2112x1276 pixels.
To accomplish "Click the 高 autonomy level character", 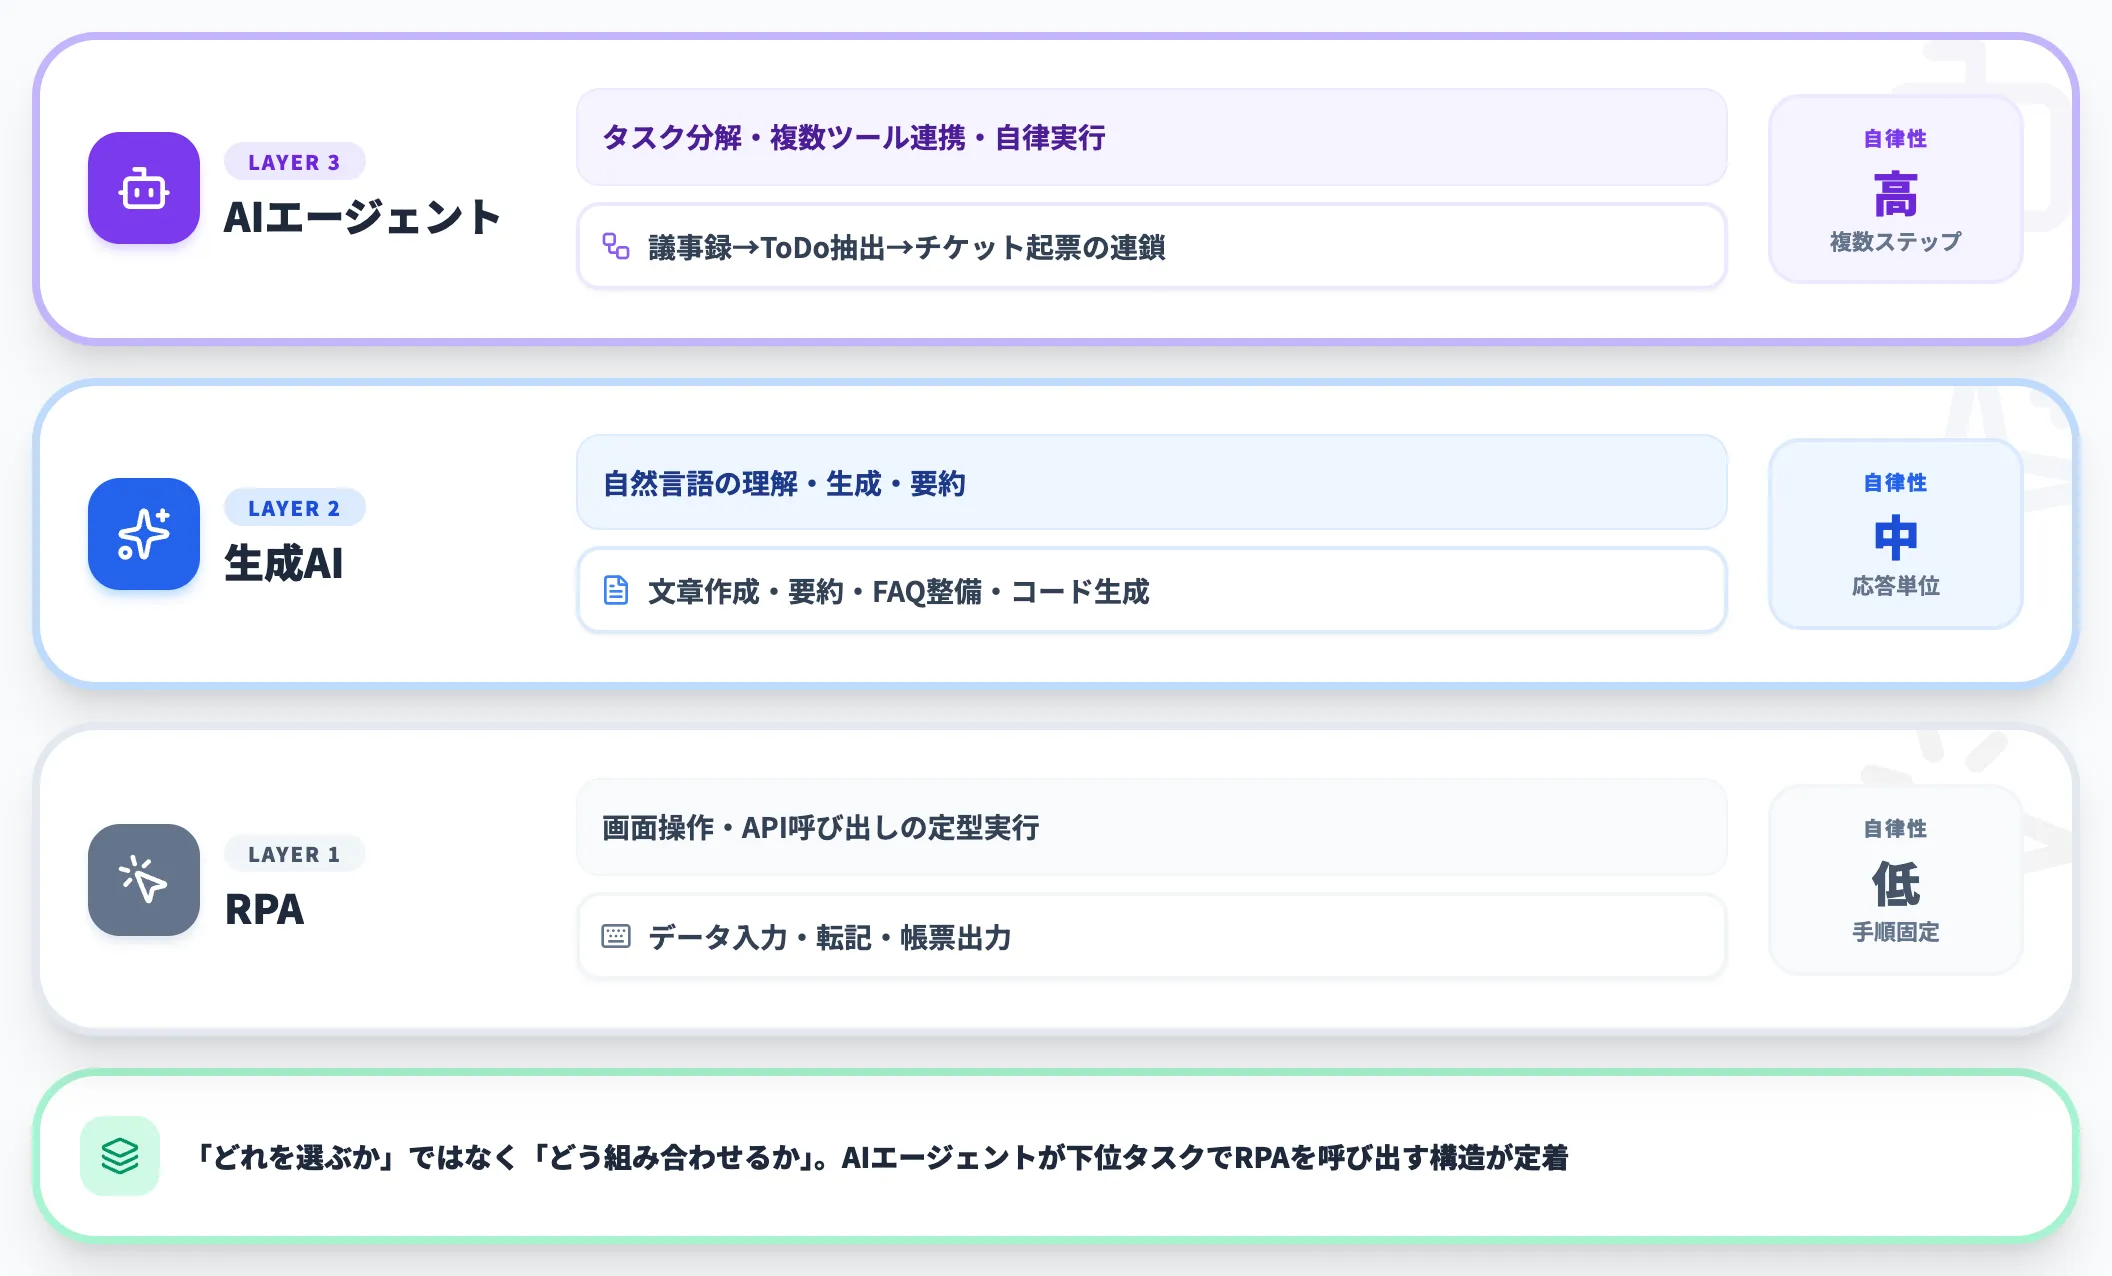I will [1896, 194].
